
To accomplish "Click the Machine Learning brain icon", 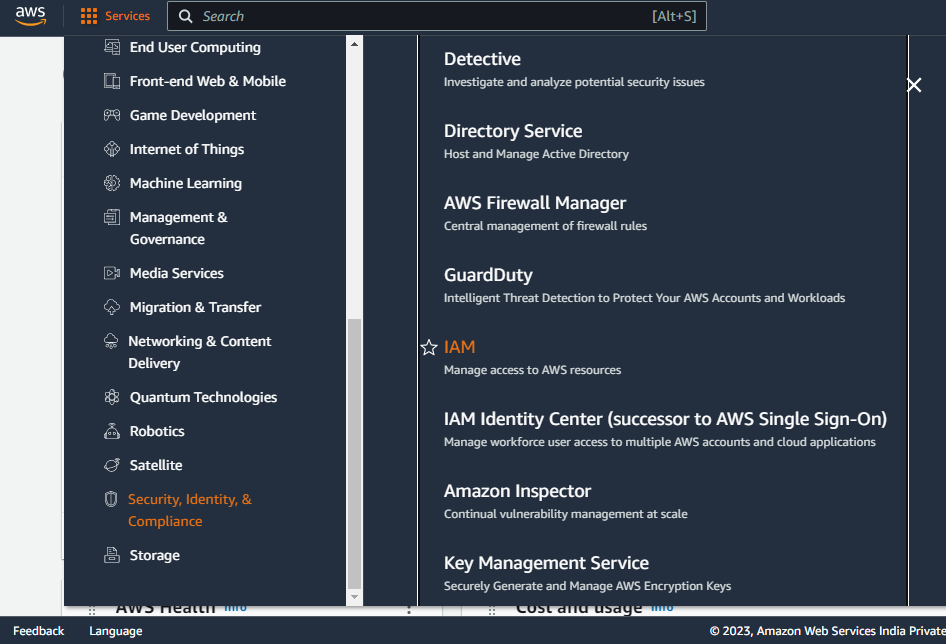I will [112, 183].
